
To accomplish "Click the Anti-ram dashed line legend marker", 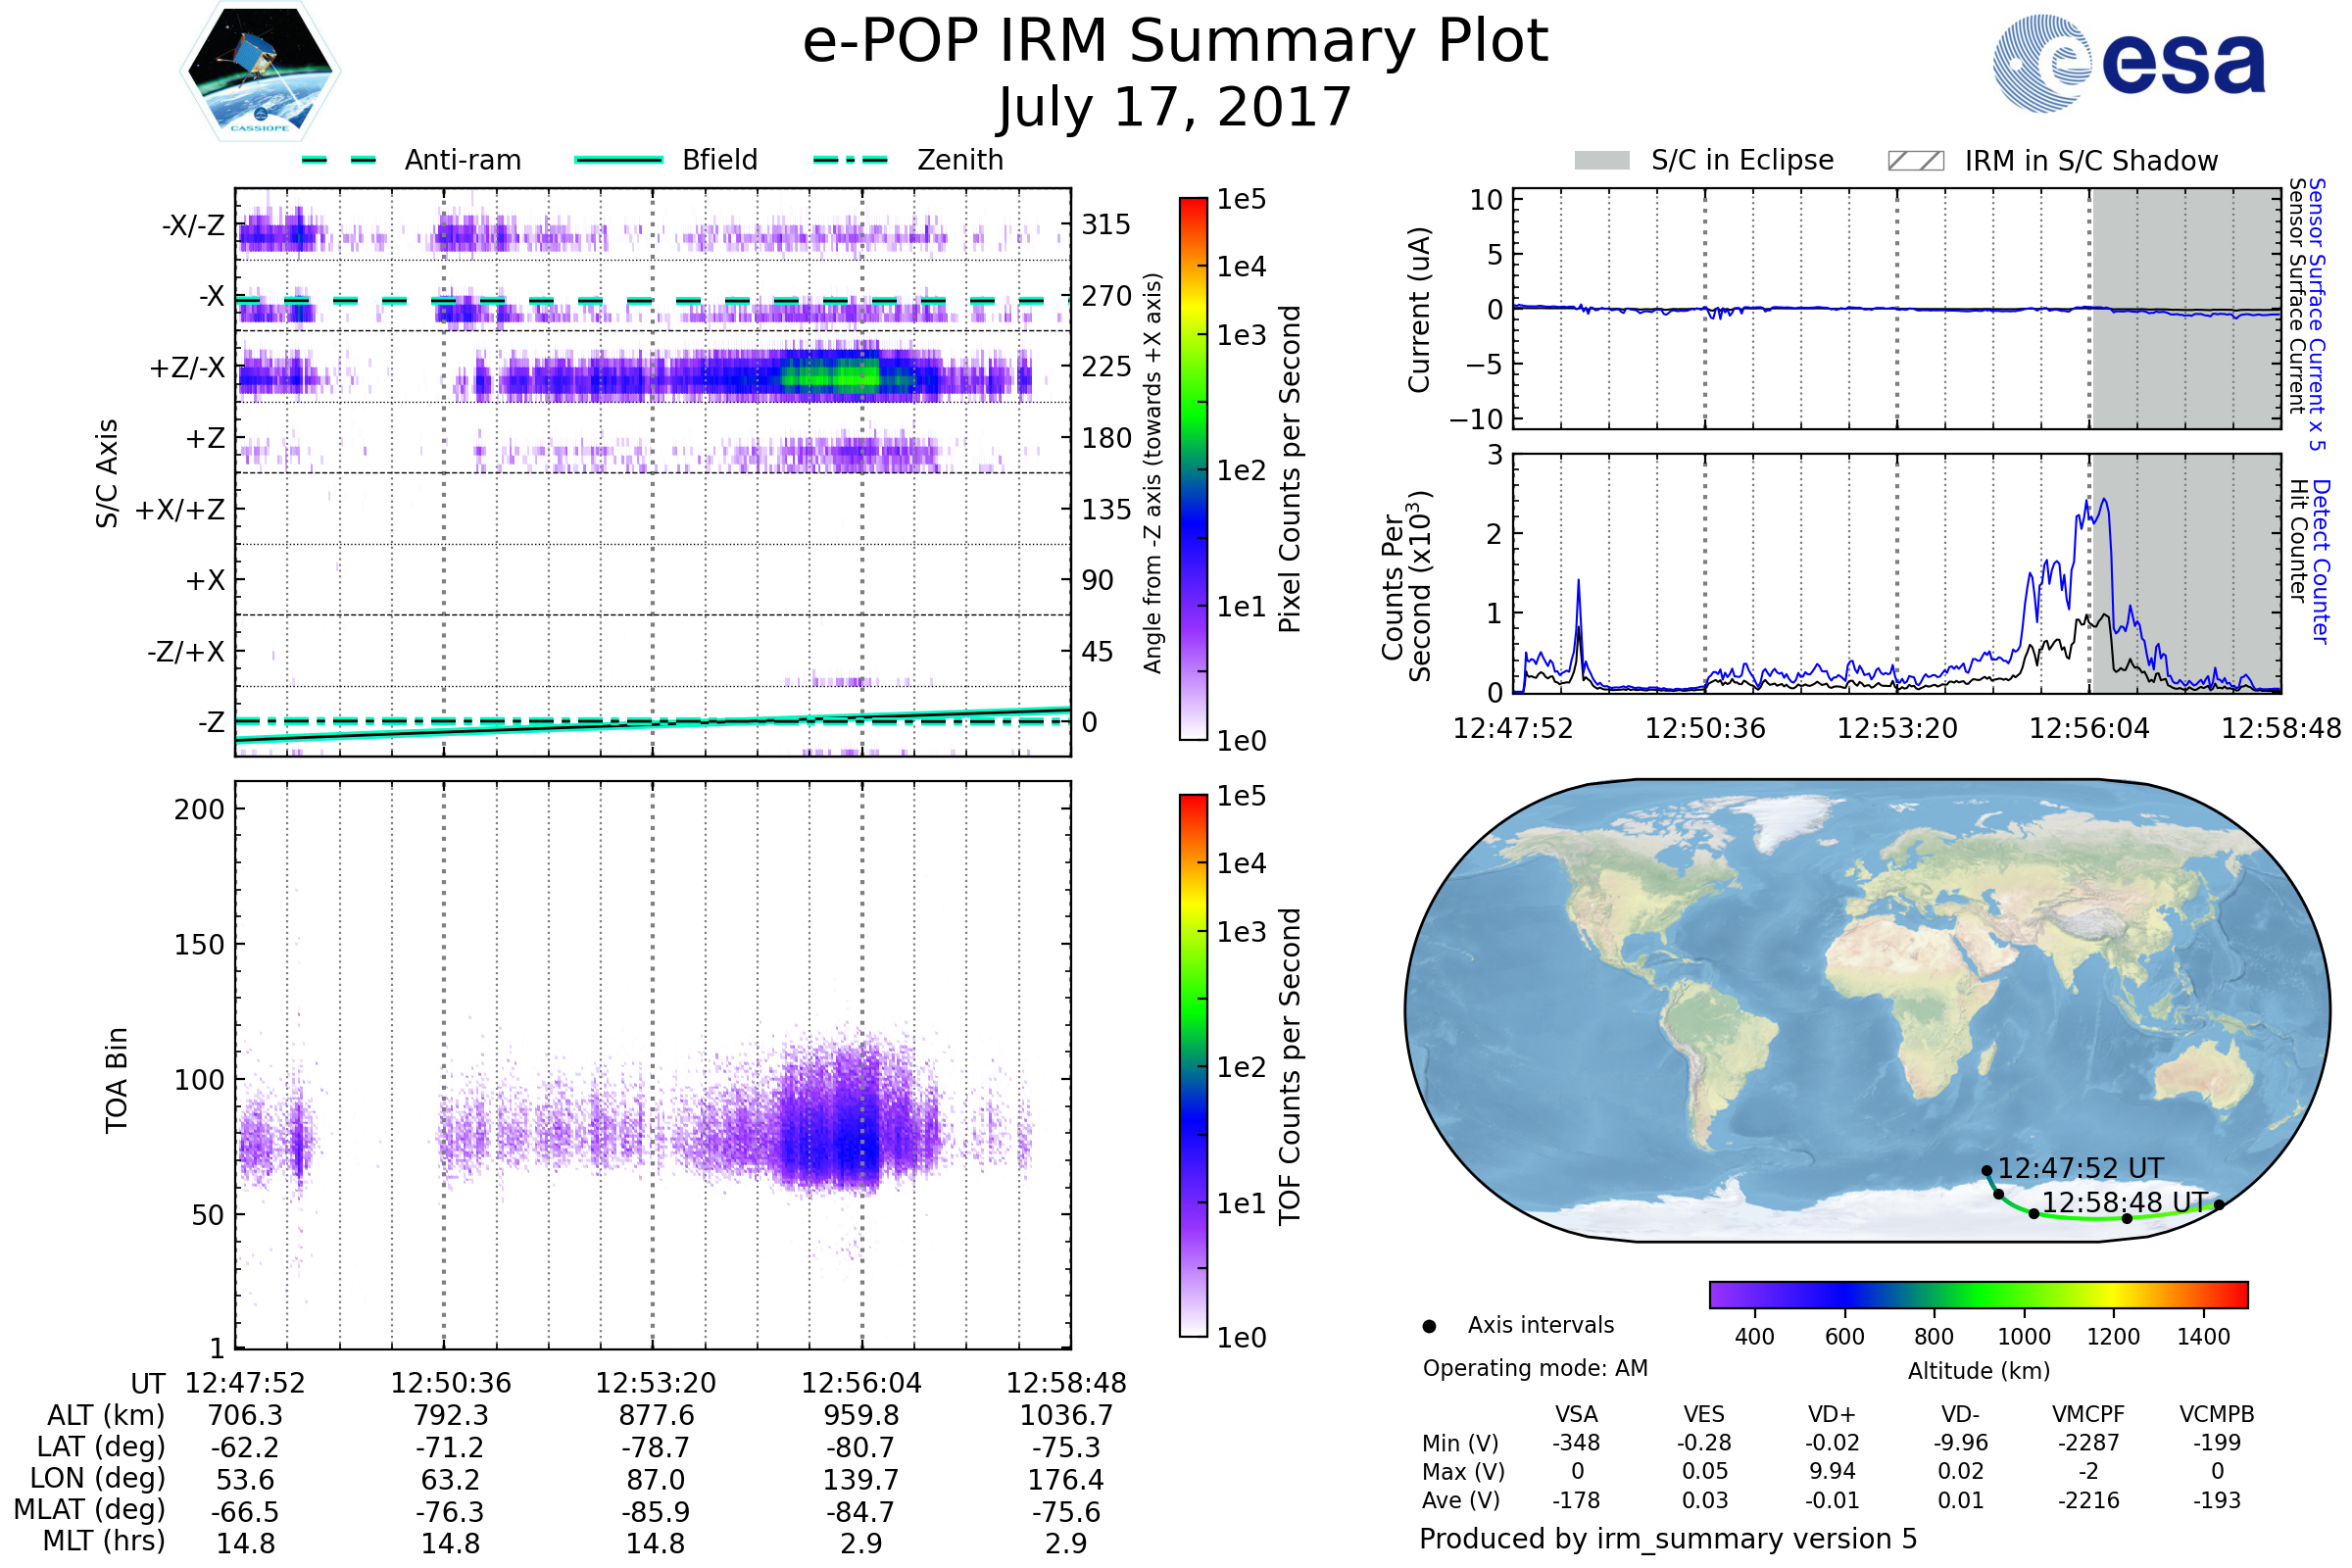I will 339,160.
